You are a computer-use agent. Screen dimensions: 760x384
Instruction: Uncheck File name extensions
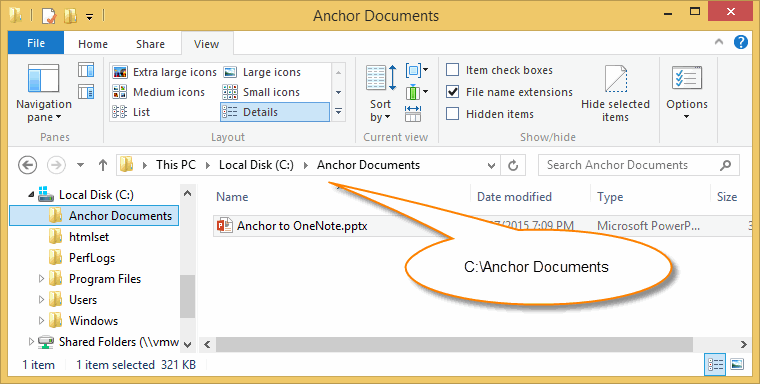(452, 92)
